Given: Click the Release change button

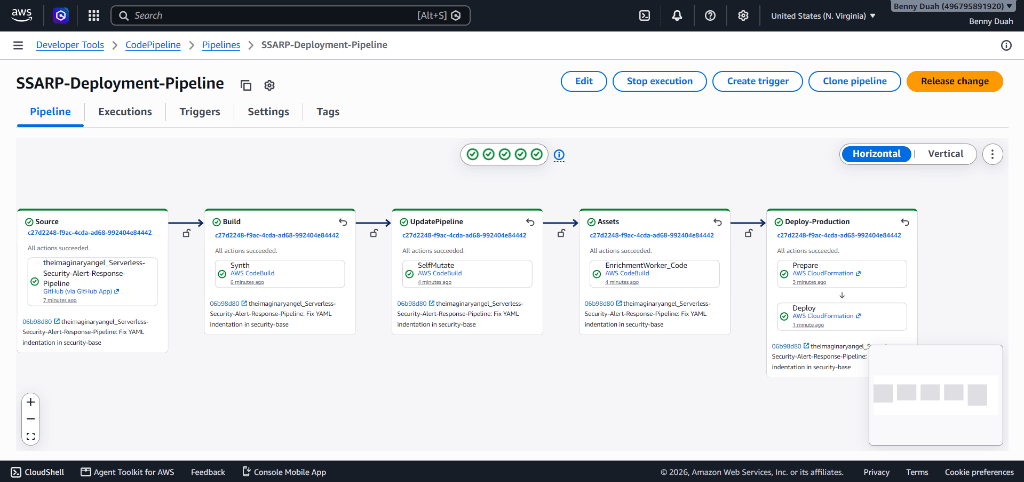Looking at the screenshot, I should click(x=955, y=82).
